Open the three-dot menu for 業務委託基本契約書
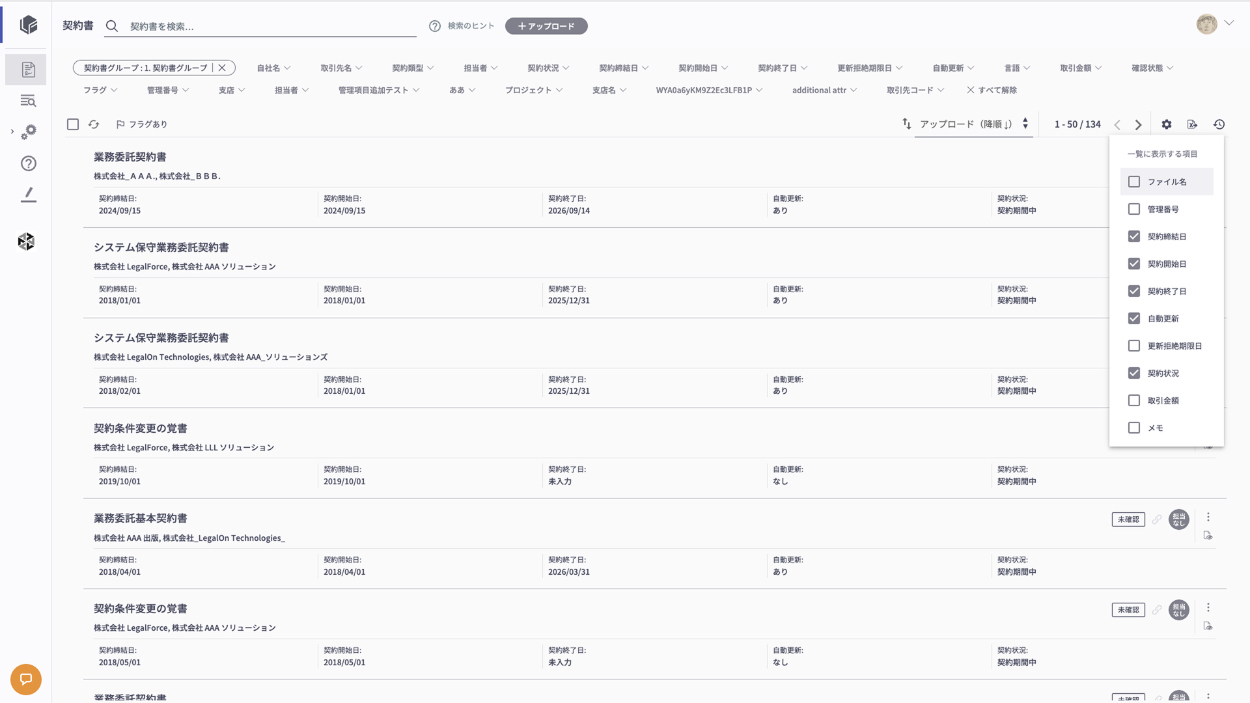Image resolution: width=1250 pixels, height=703 pixels. (x=1208, y=518)
